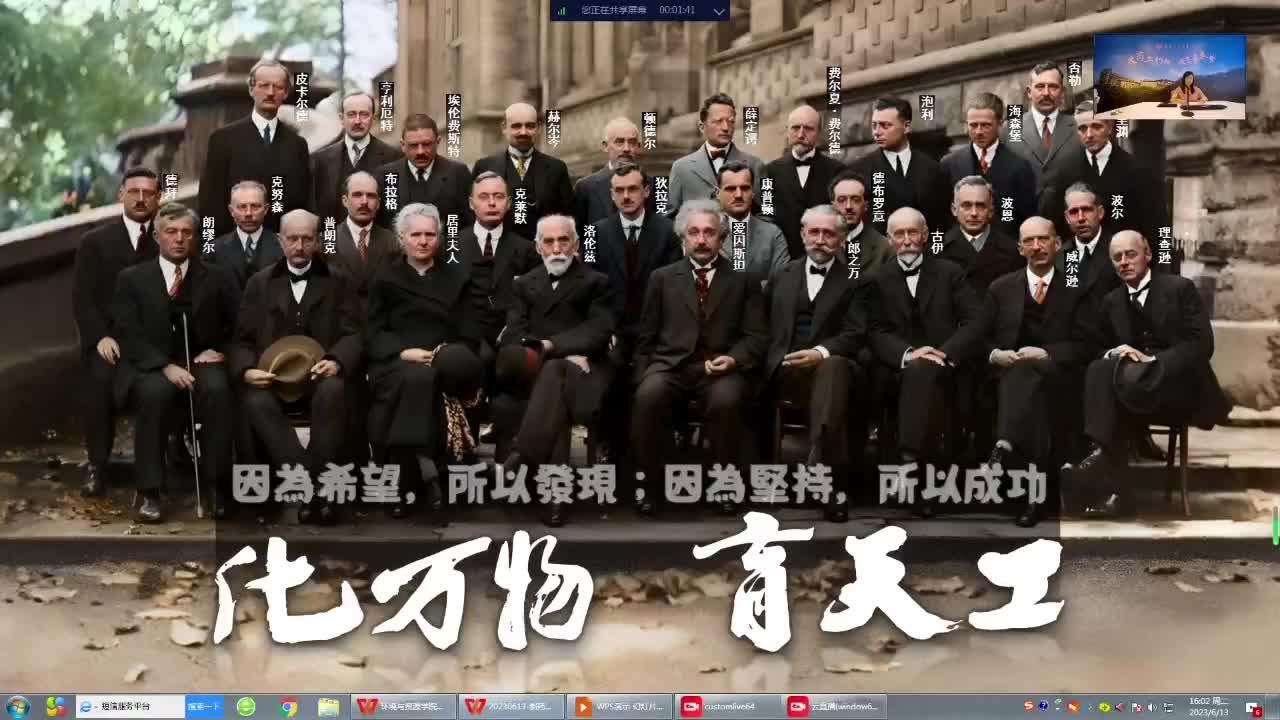Click the Show desktop strip at taskbar end

[x=1273, y=706]
